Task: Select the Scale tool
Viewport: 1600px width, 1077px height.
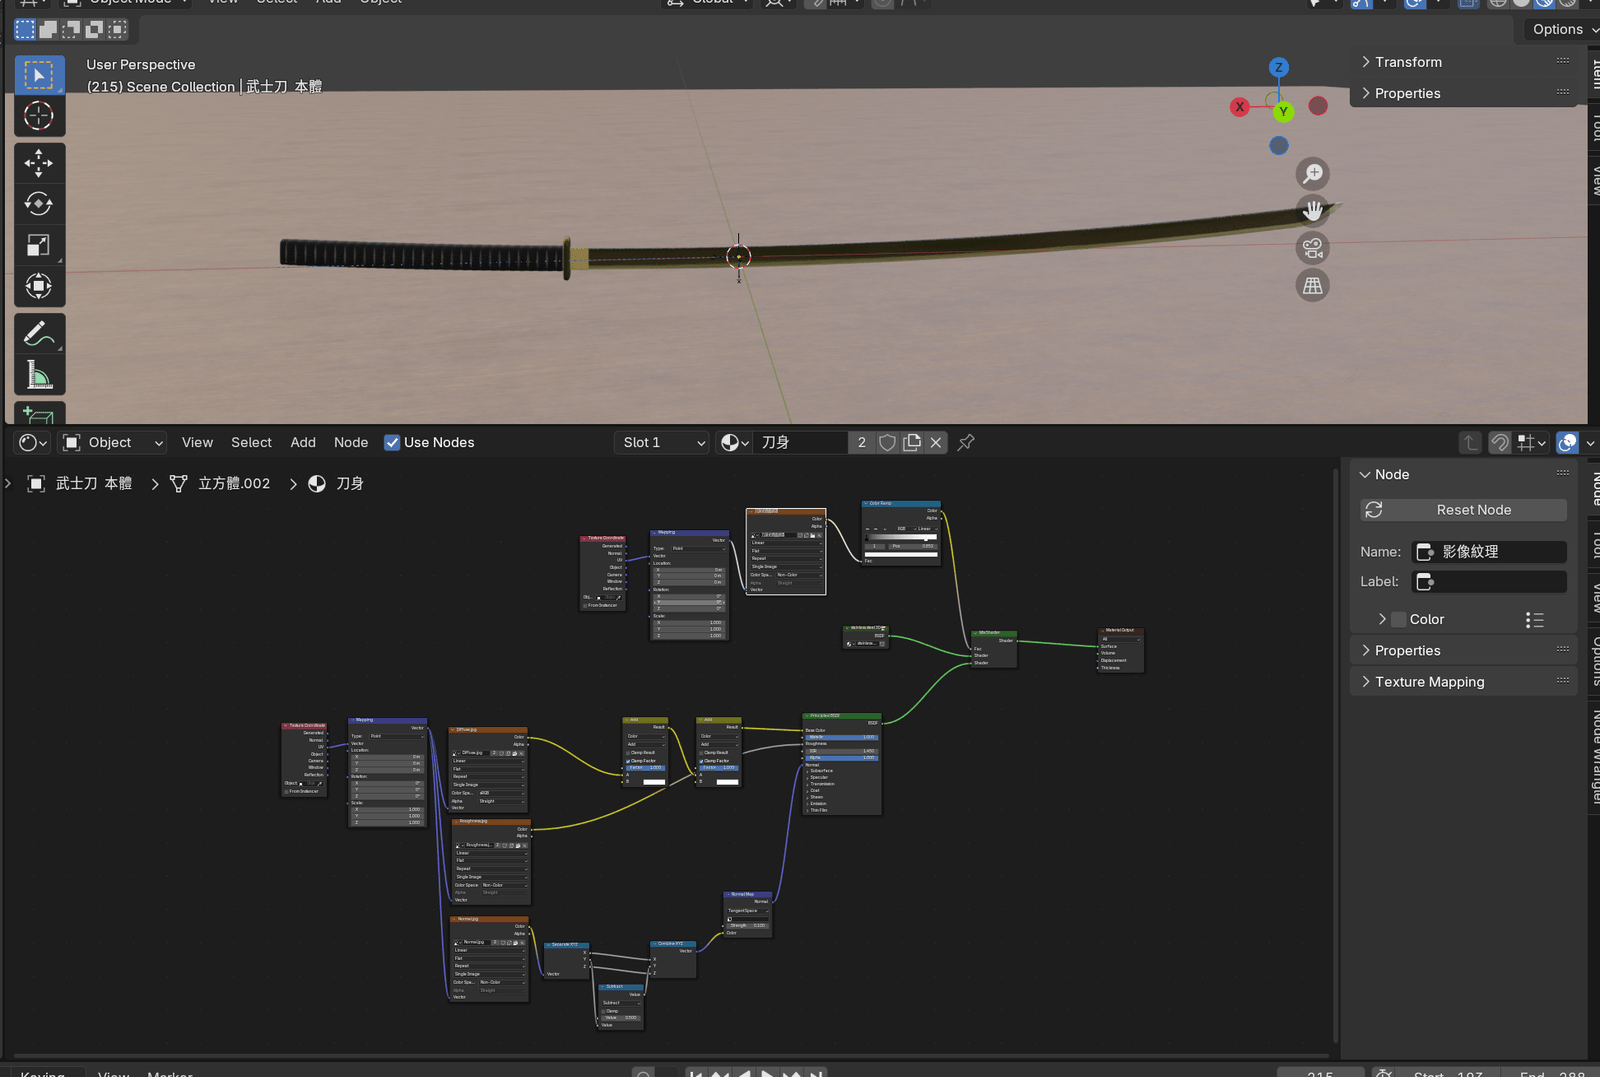Action: tap(39, 246)
